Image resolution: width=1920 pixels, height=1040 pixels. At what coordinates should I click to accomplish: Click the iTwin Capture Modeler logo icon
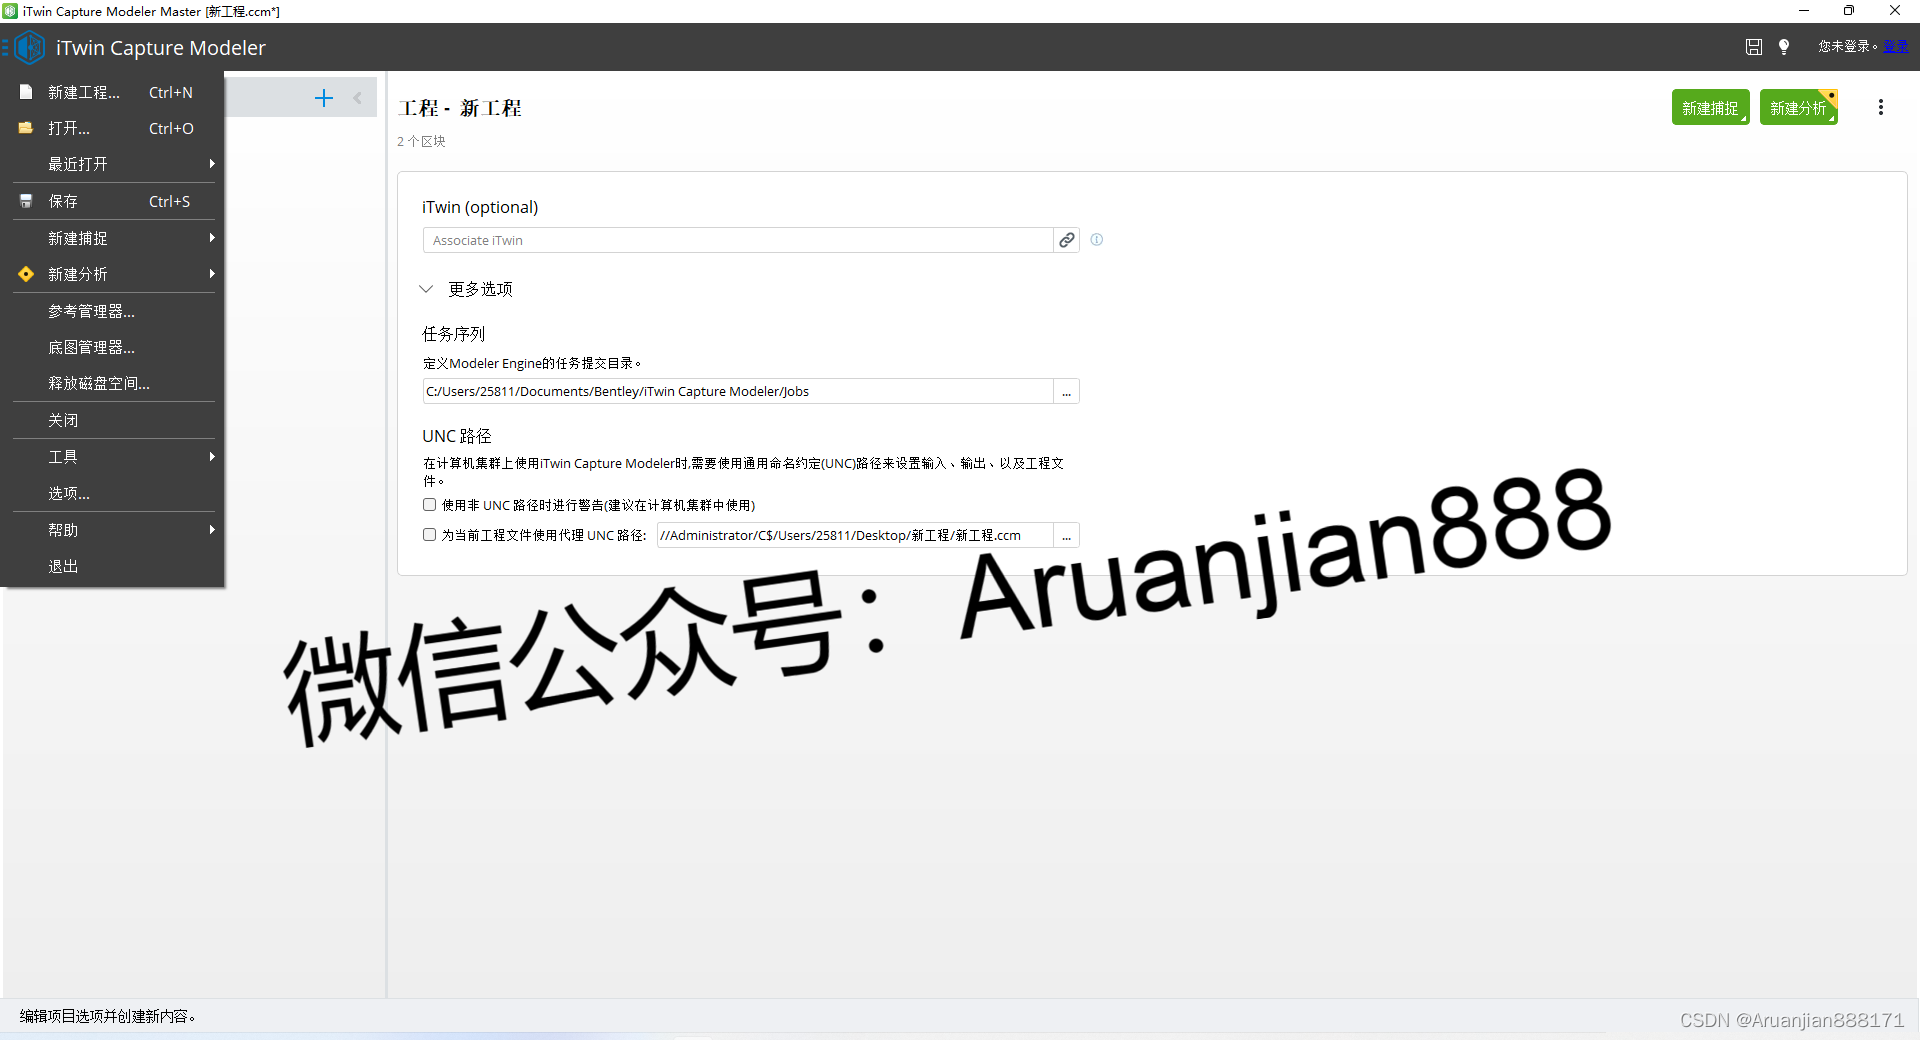[30, 47]
